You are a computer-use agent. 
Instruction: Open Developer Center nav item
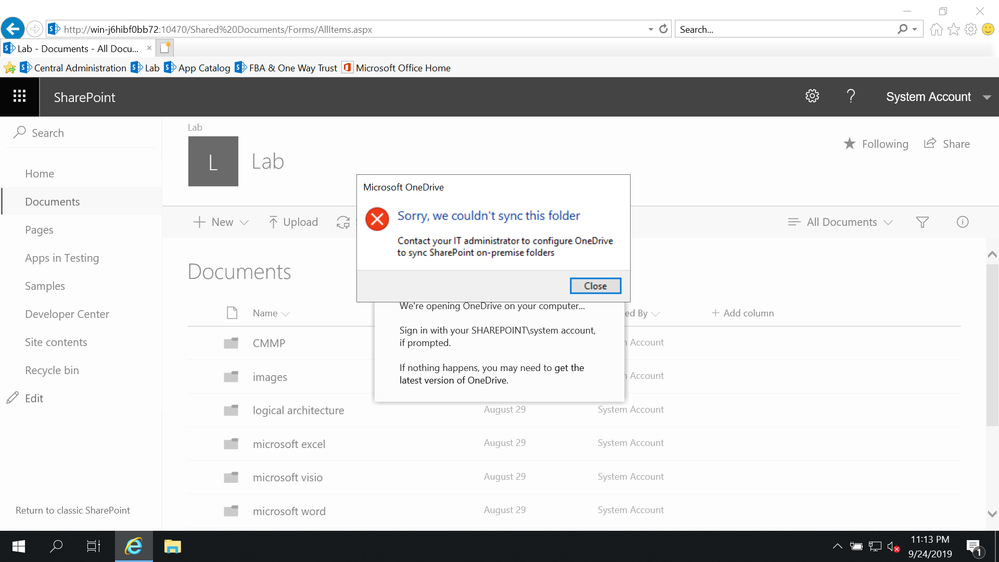coord(67,313)
